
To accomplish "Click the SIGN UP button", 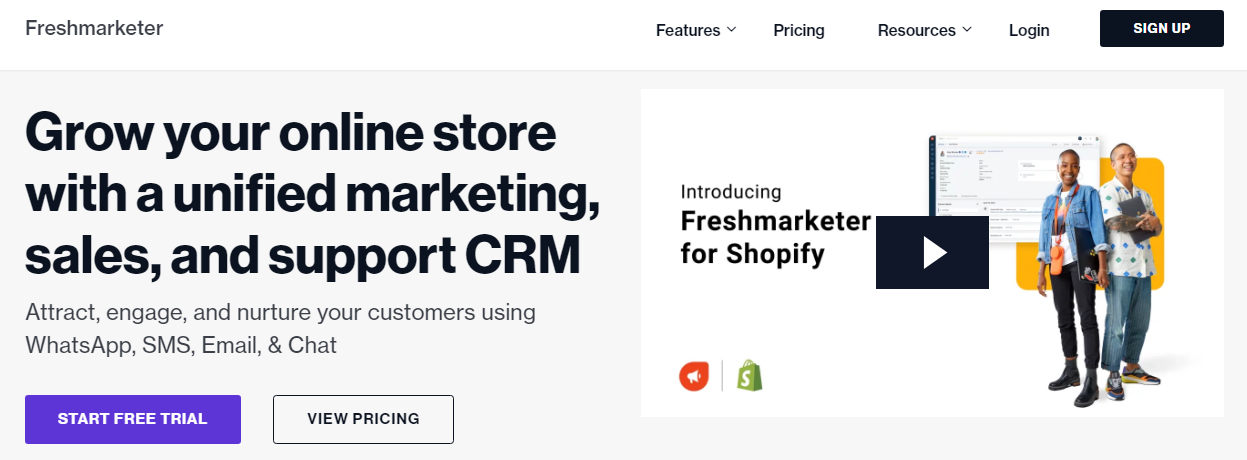I will (x=1162, y=28).
